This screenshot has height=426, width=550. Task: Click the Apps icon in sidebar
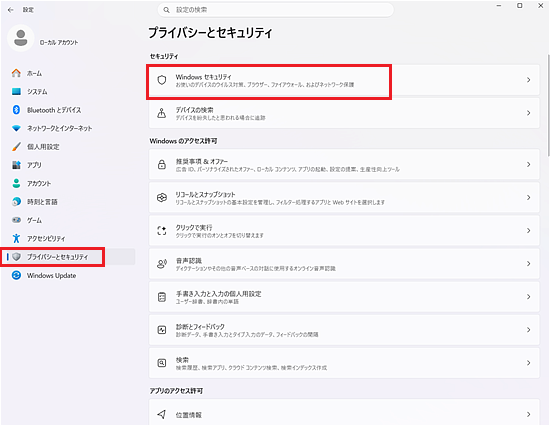click(x=16, y=165)
